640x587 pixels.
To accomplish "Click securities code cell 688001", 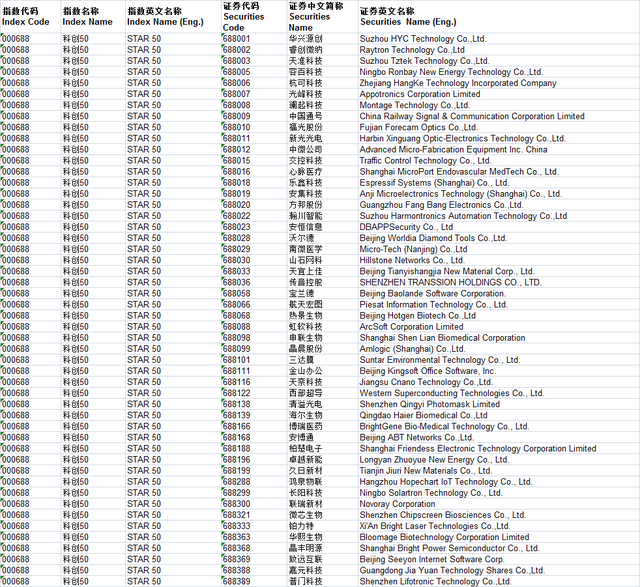I will coord(254,39).
